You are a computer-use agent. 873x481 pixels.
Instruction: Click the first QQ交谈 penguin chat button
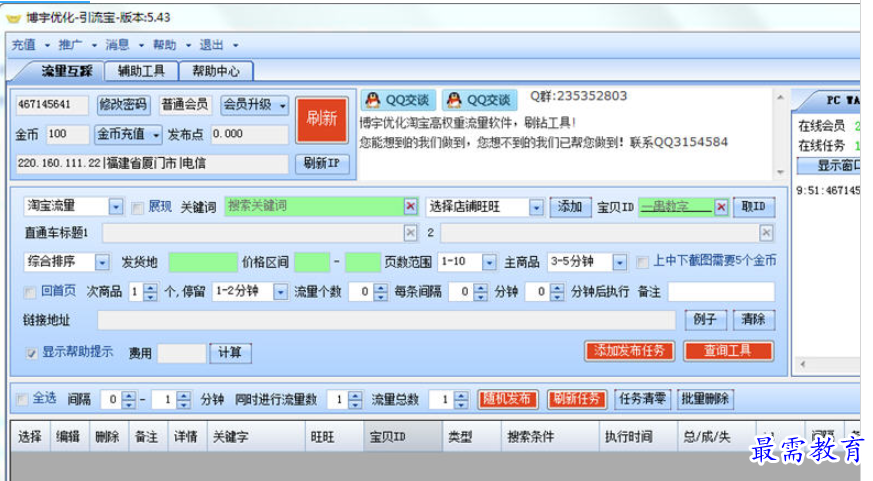click(396, 100)
